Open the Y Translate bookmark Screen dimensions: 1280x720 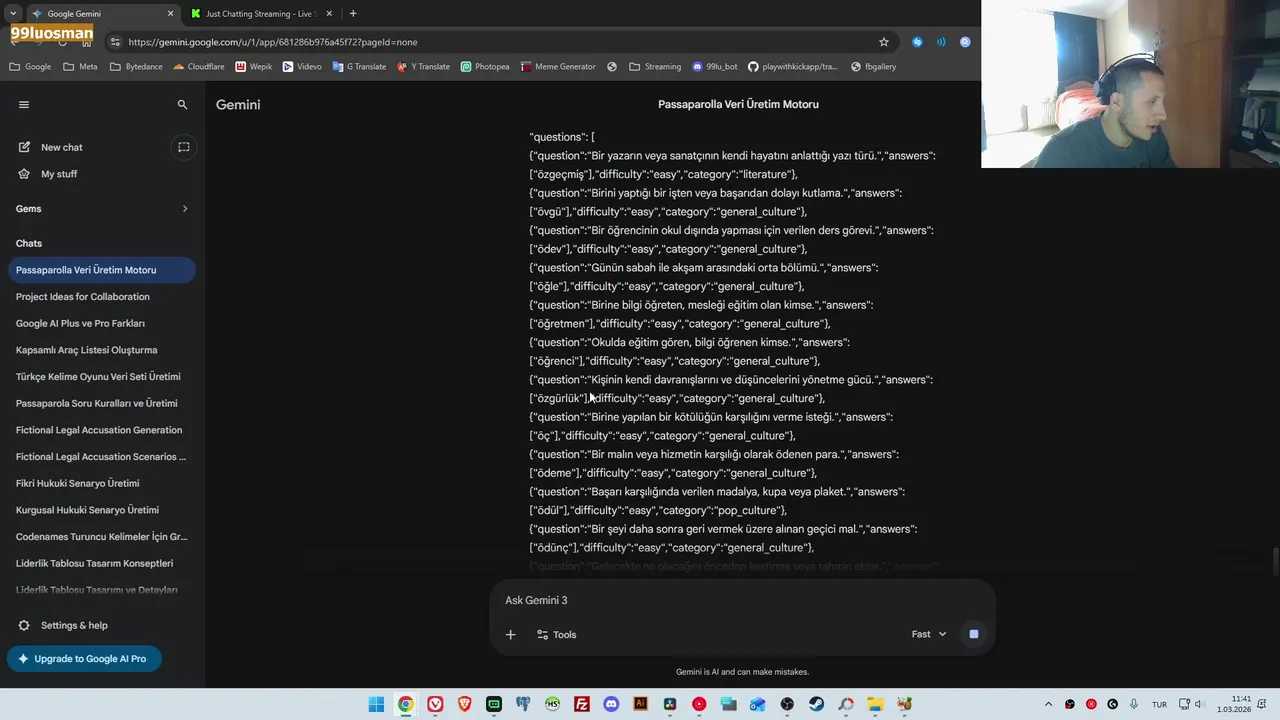point(423,67)
